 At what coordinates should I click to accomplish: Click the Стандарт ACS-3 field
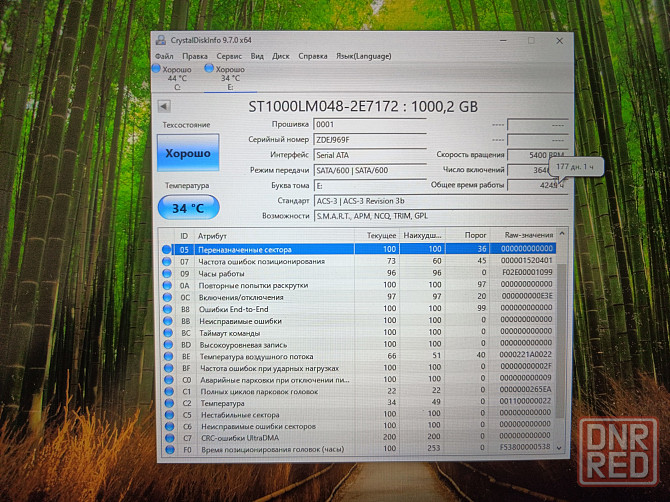point(440,201)
